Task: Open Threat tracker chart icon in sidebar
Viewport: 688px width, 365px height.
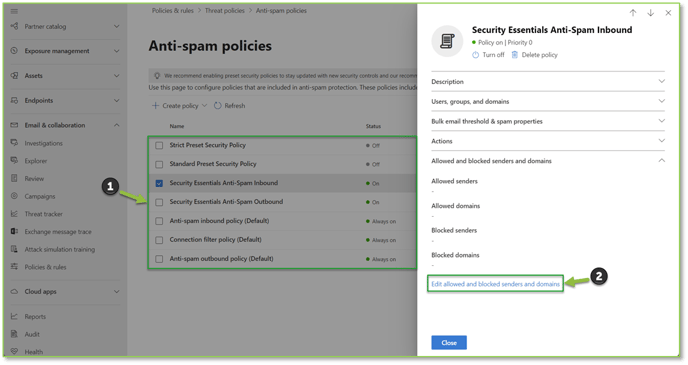Action: [14, 214]
